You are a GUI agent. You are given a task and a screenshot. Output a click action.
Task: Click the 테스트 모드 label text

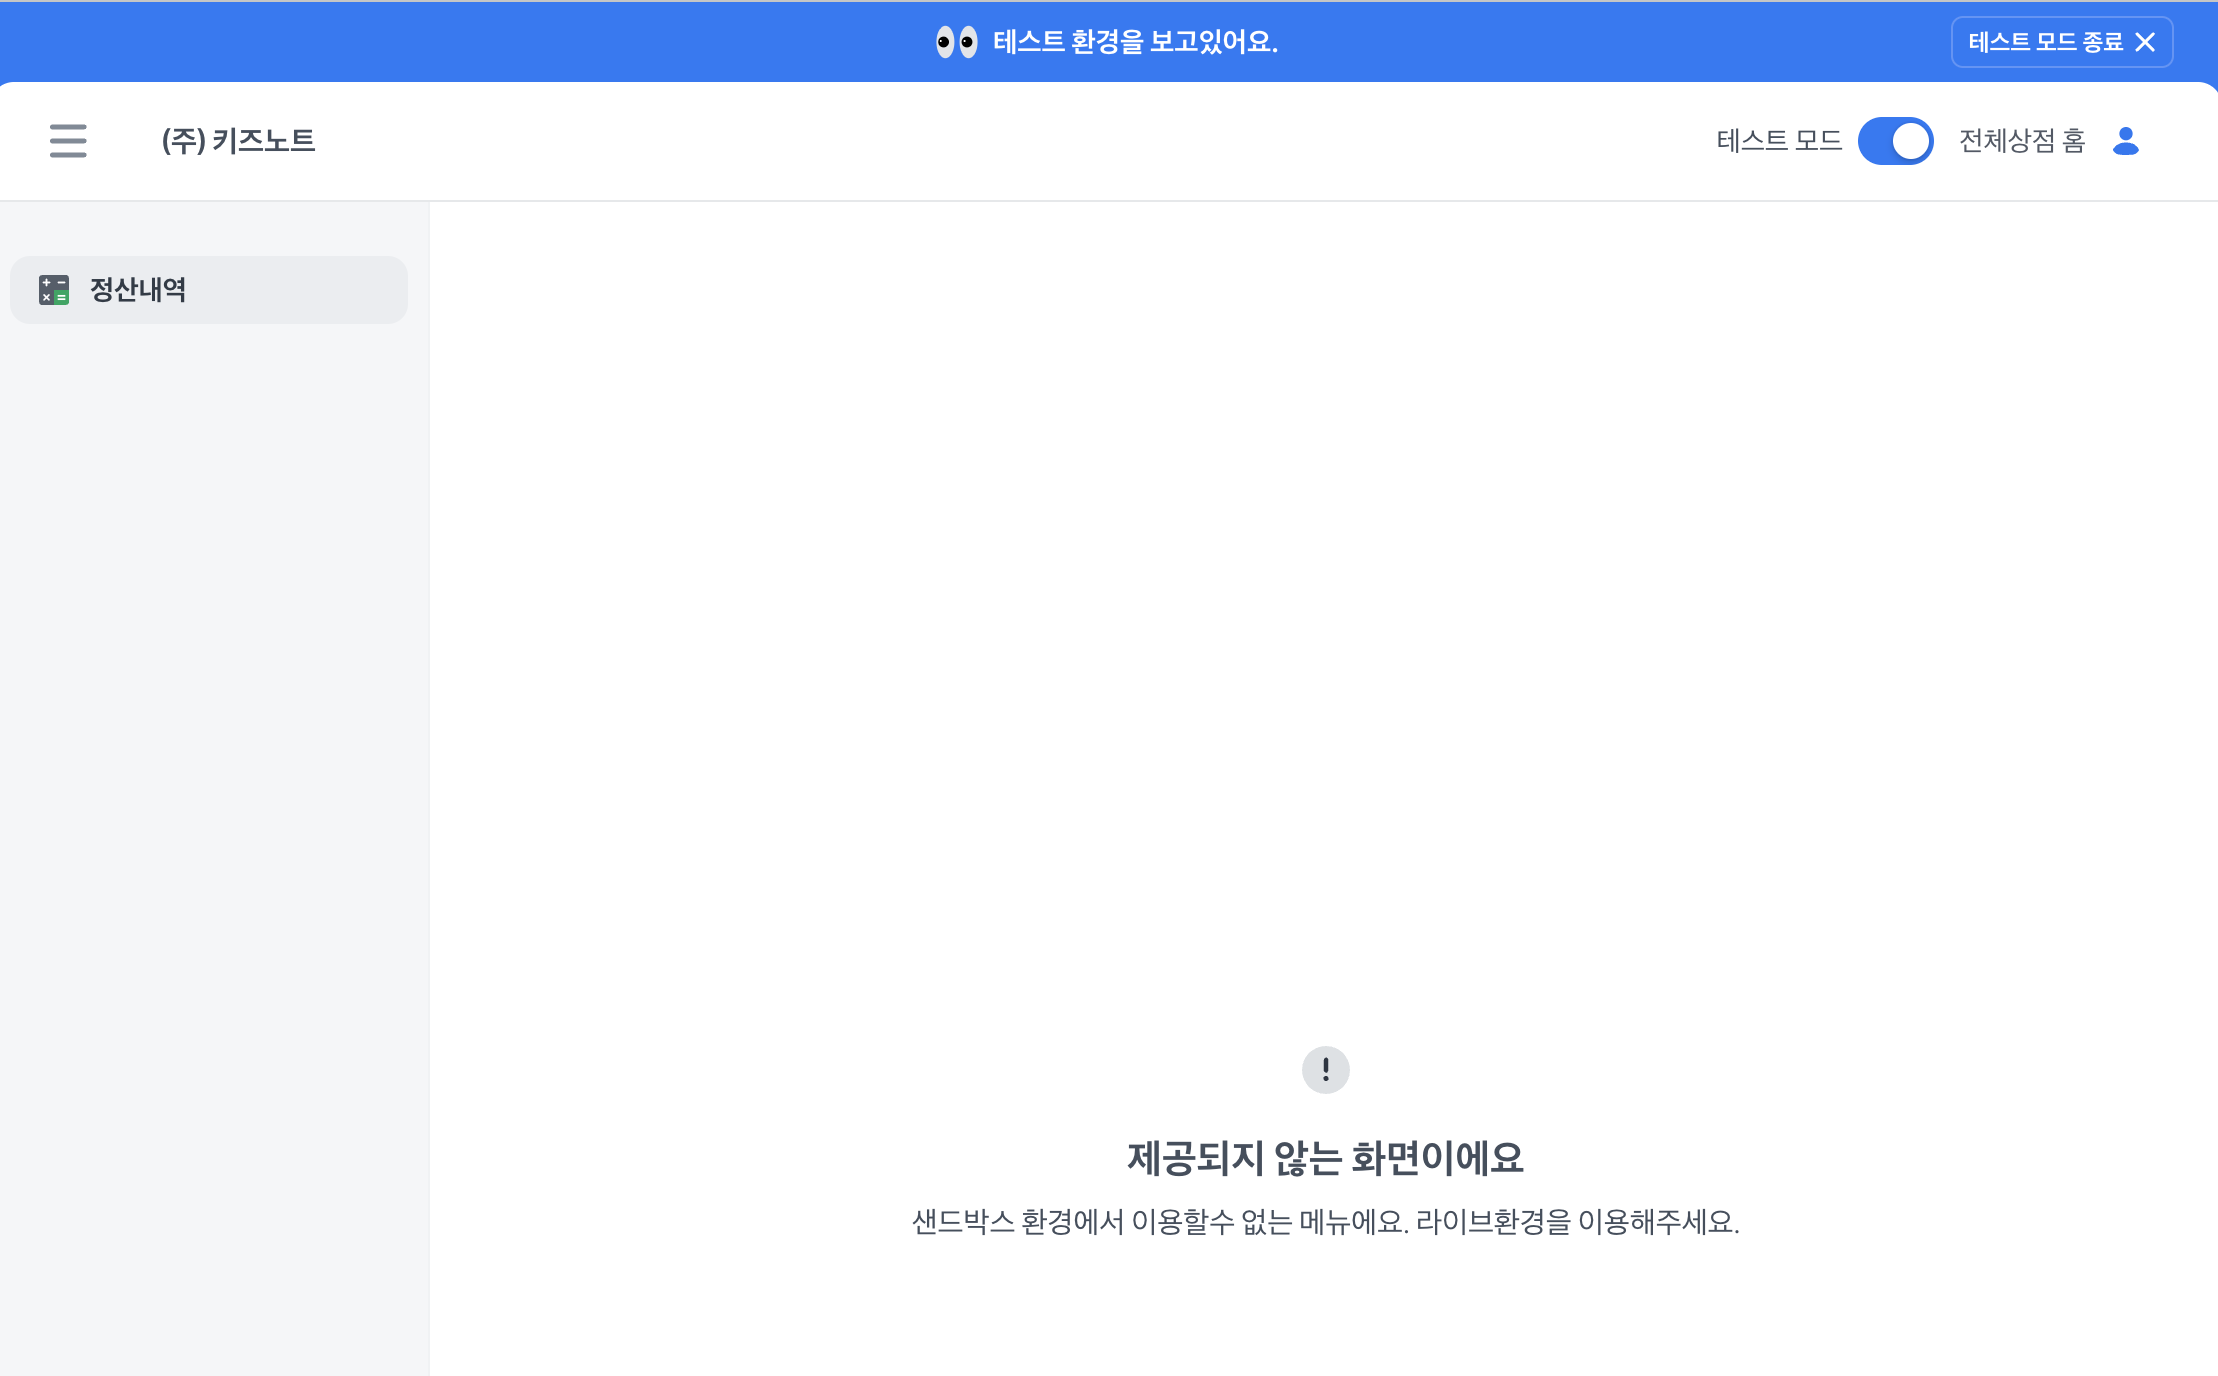tap(1779, 141)
